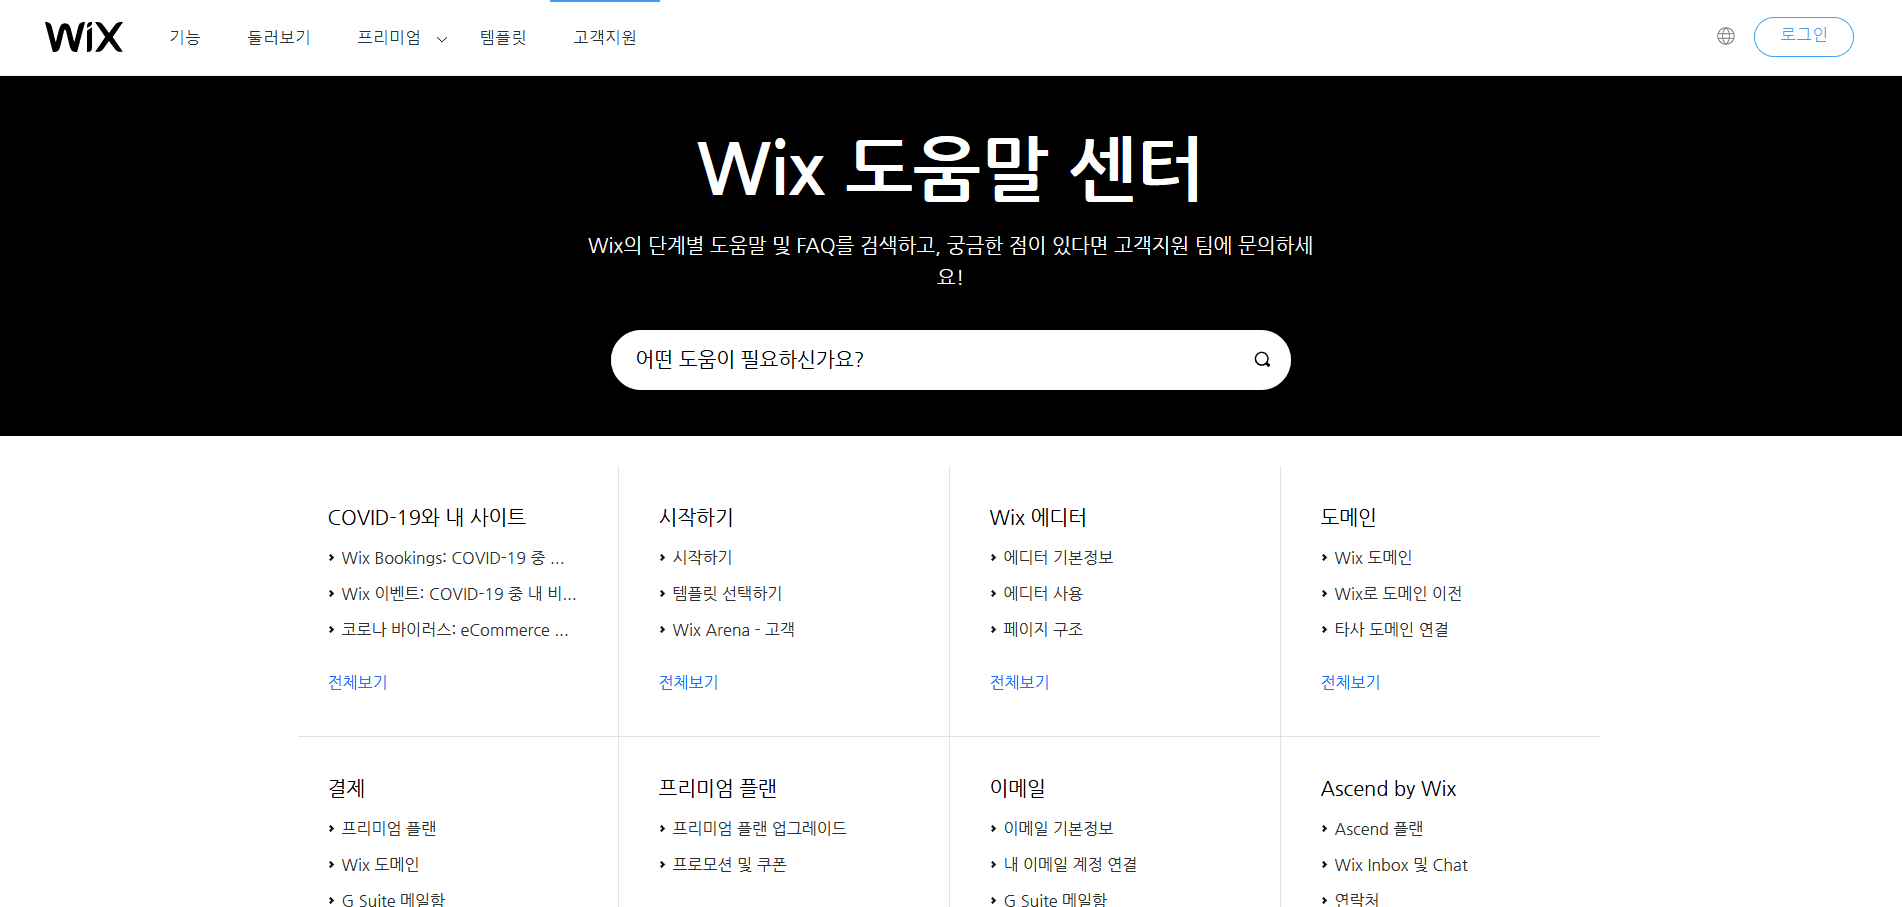Open G Suite 메일함 article under 결제
Viewport: 1902px width, 907px height.
pos(393,899)
